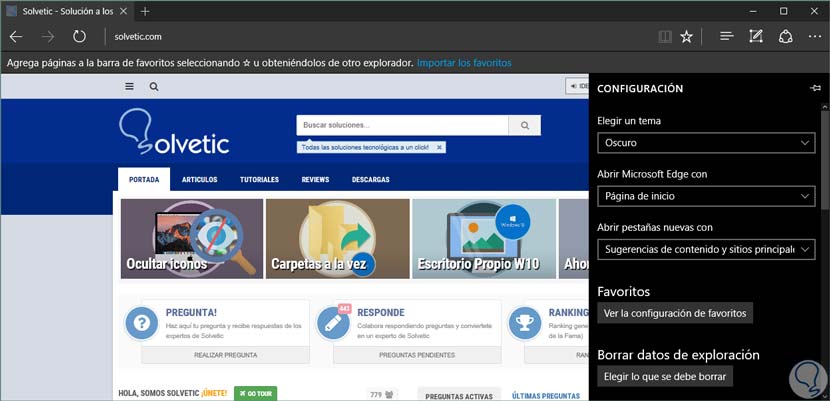Click the ¡ÚNETE! link
This screenshot has width=830, height=401.
[214, 393]
